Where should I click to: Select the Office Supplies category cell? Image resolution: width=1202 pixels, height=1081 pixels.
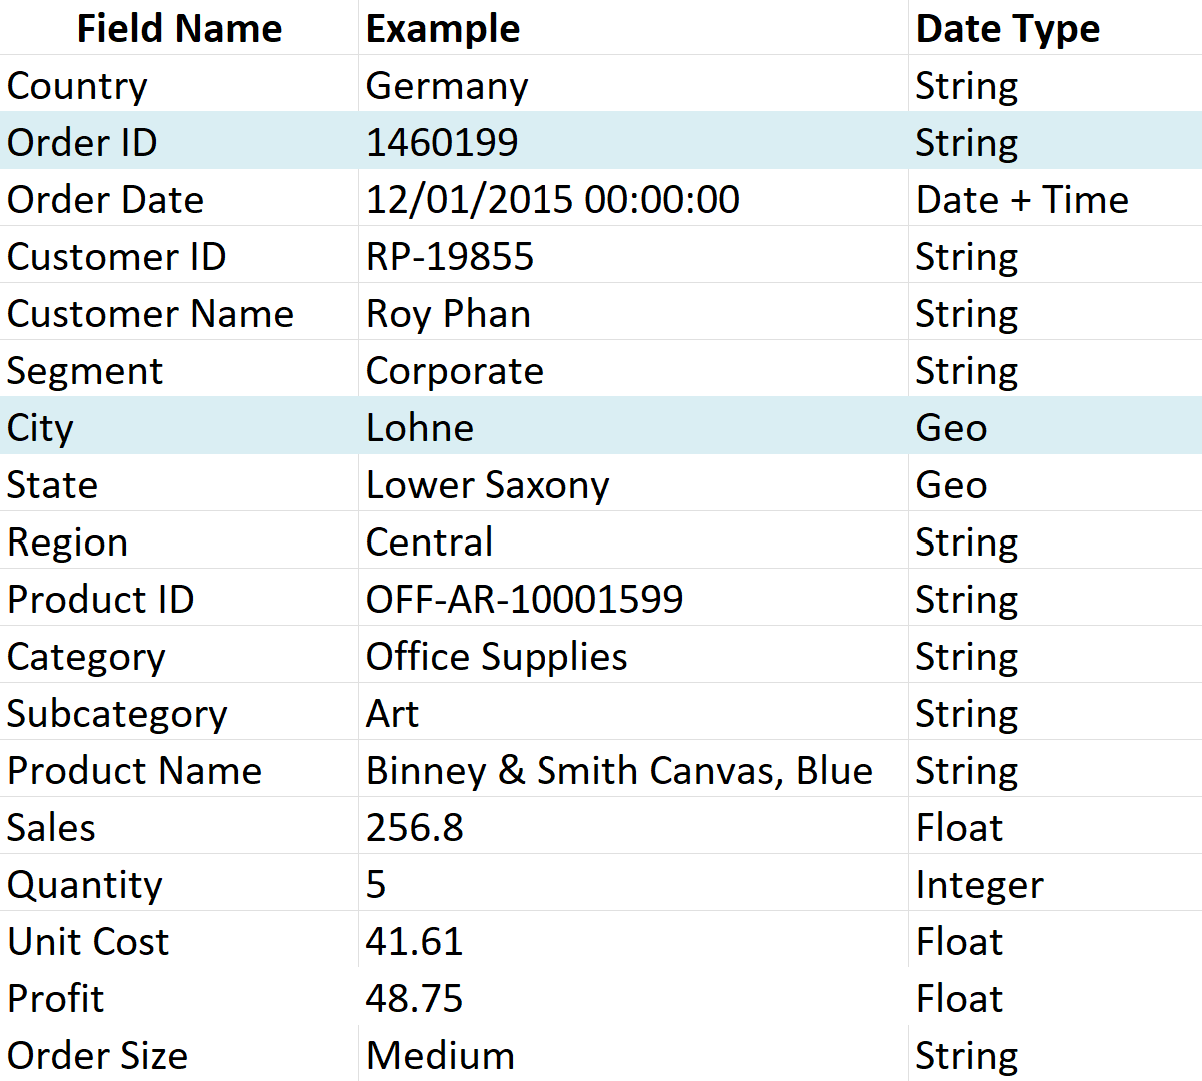(x=496, y=656)
